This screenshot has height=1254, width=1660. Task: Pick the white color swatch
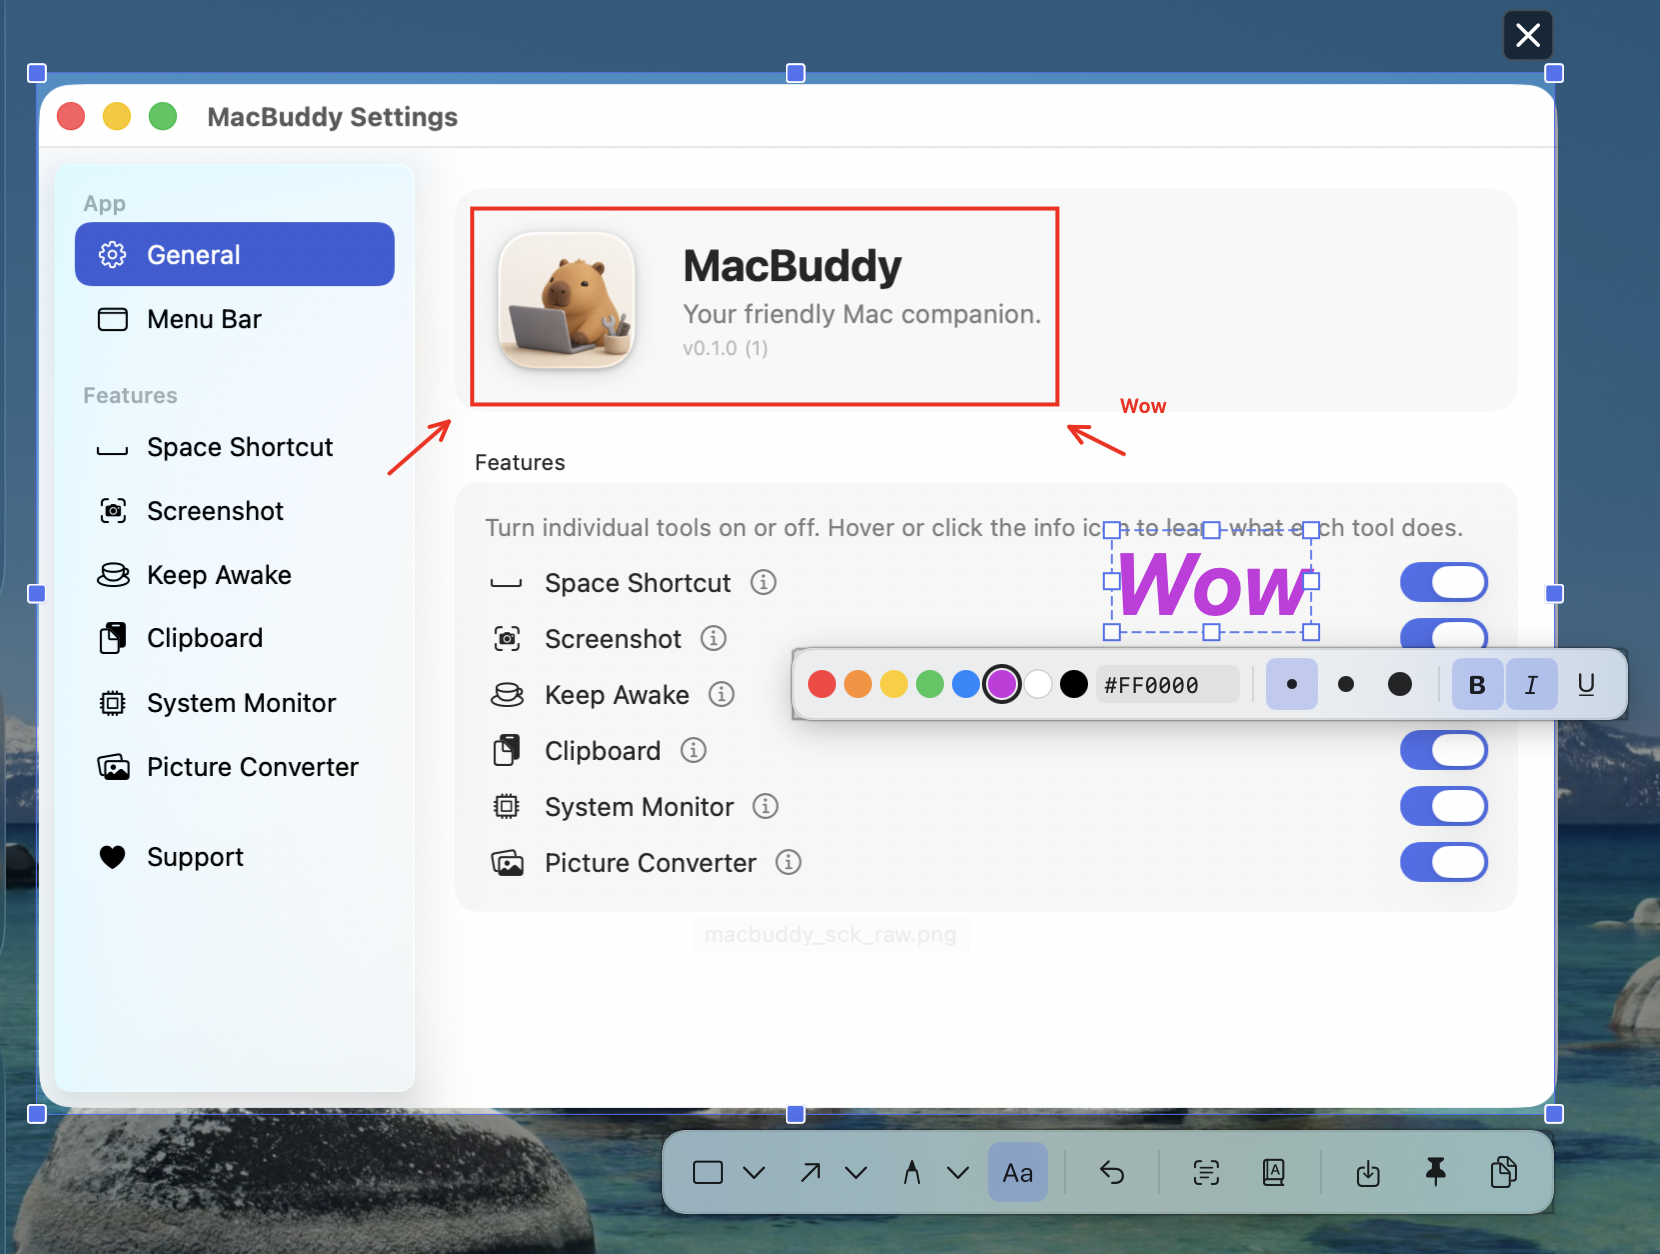pos(1038,684)
